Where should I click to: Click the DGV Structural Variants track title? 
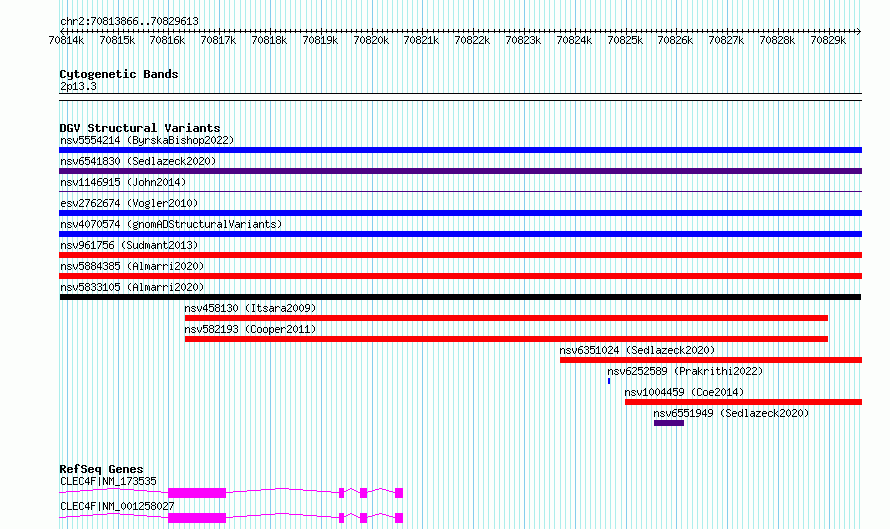coord(140,128)
